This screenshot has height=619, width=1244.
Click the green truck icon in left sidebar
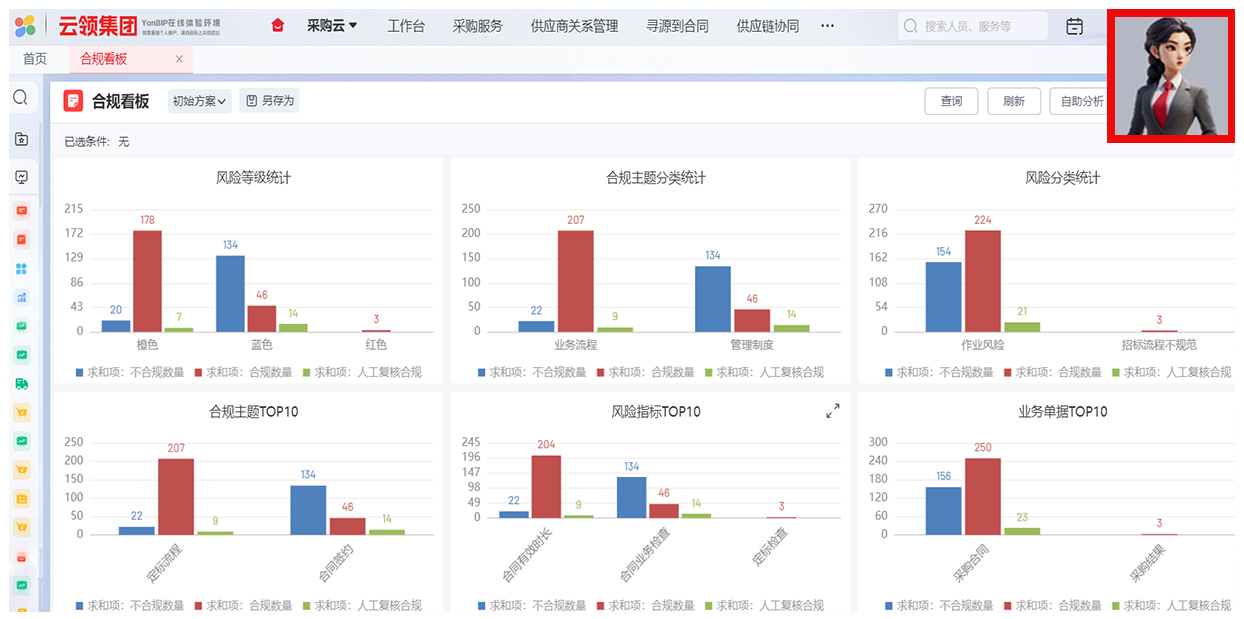[x=21, y=383]
